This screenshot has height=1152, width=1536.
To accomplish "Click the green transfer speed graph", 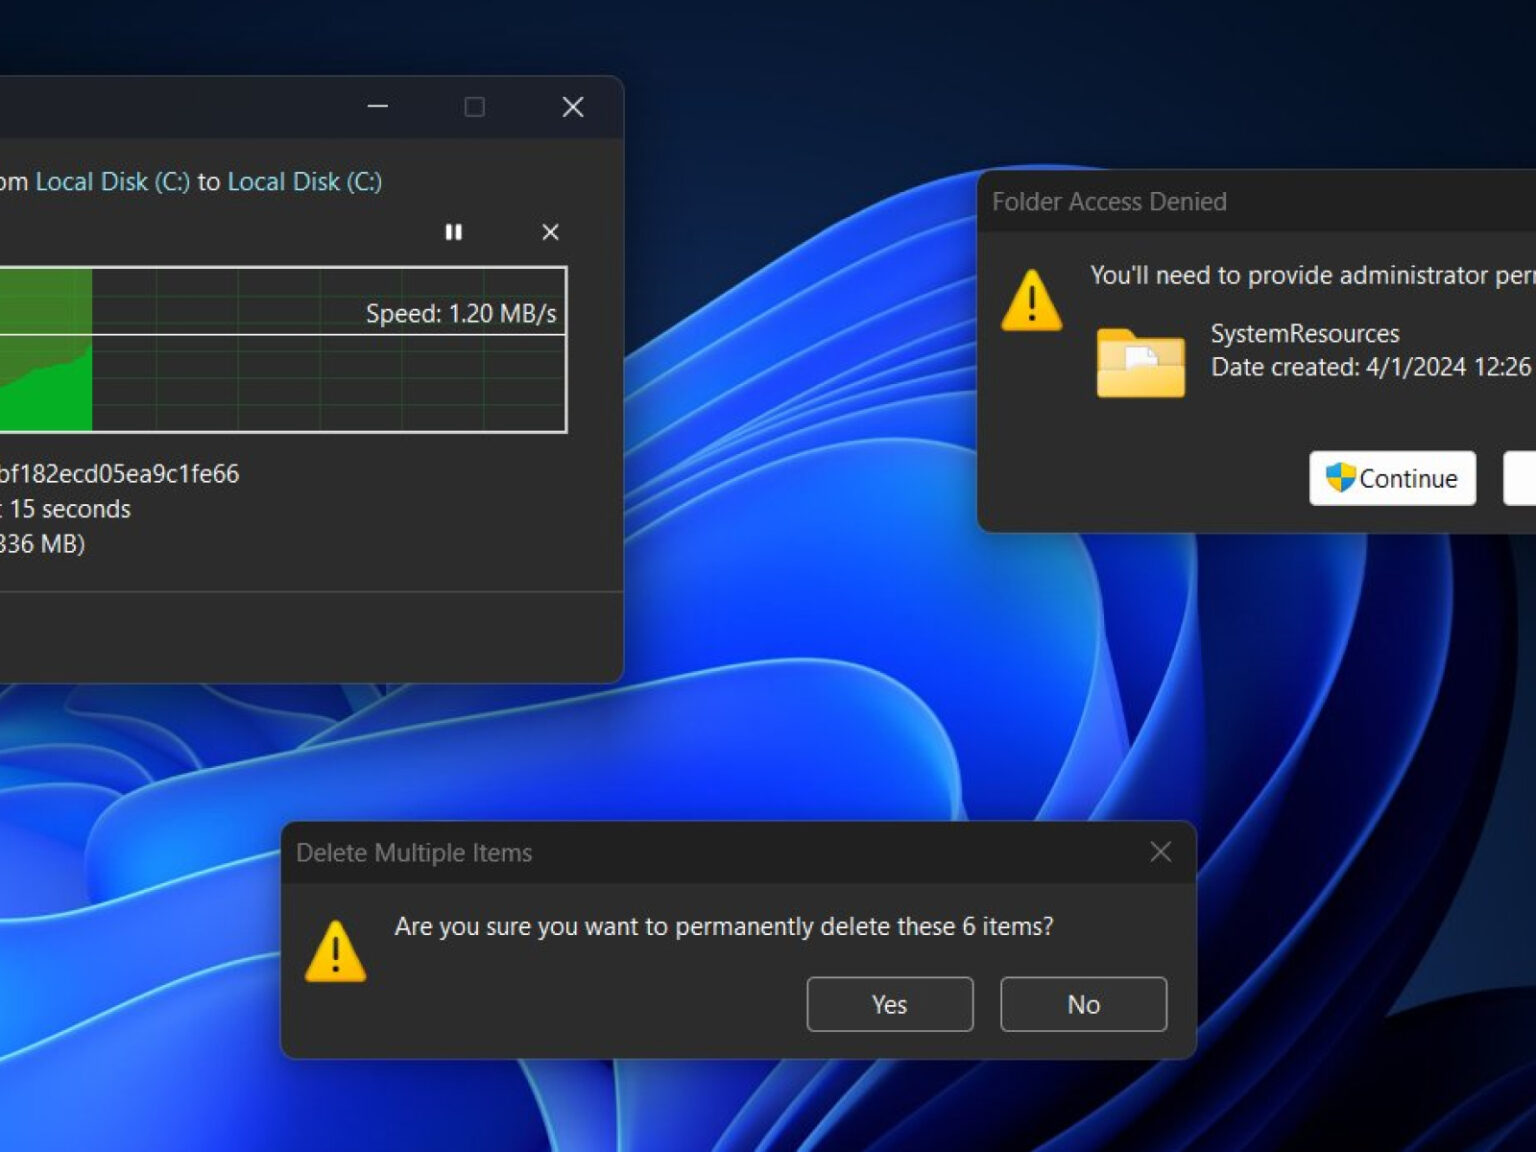I will 45,380.
